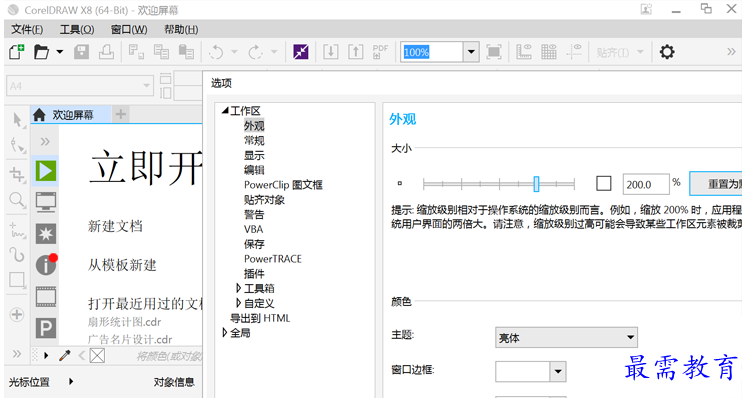Click the Workspace monitor icon on welcome screen
The image size is (746, 399).
coord(46,202)
